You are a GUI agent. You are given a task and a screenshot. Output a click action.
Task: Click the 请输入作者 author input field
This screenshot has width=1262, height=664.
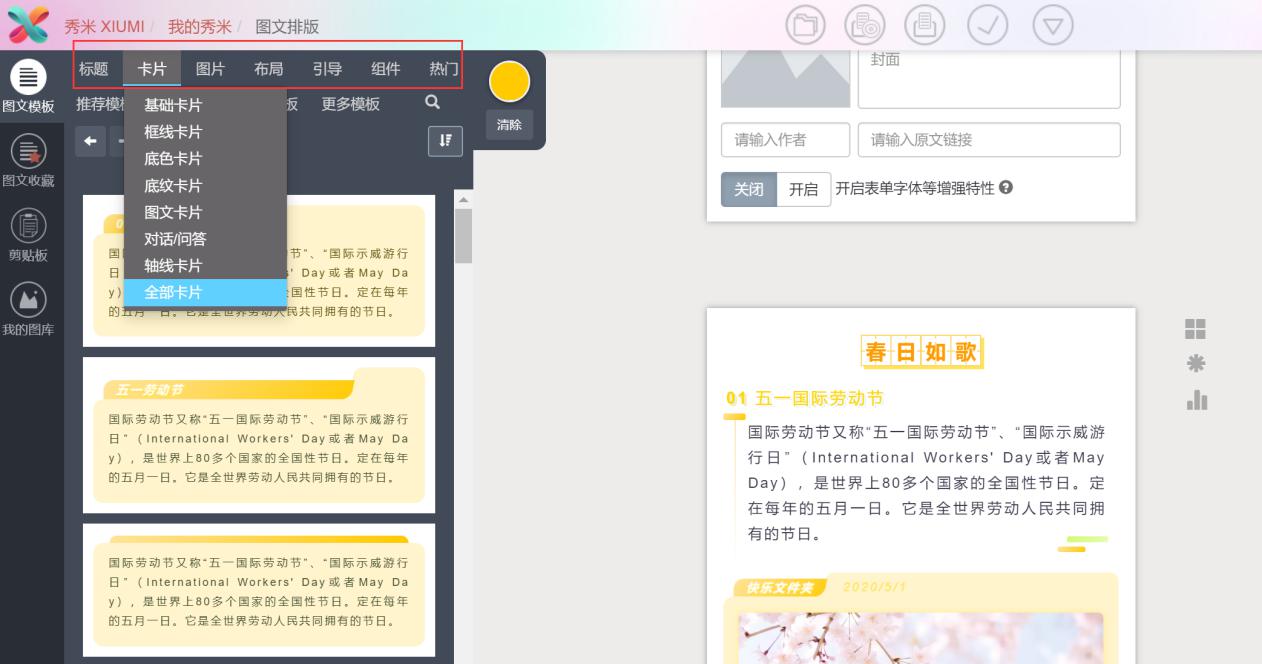click(785, 140)
